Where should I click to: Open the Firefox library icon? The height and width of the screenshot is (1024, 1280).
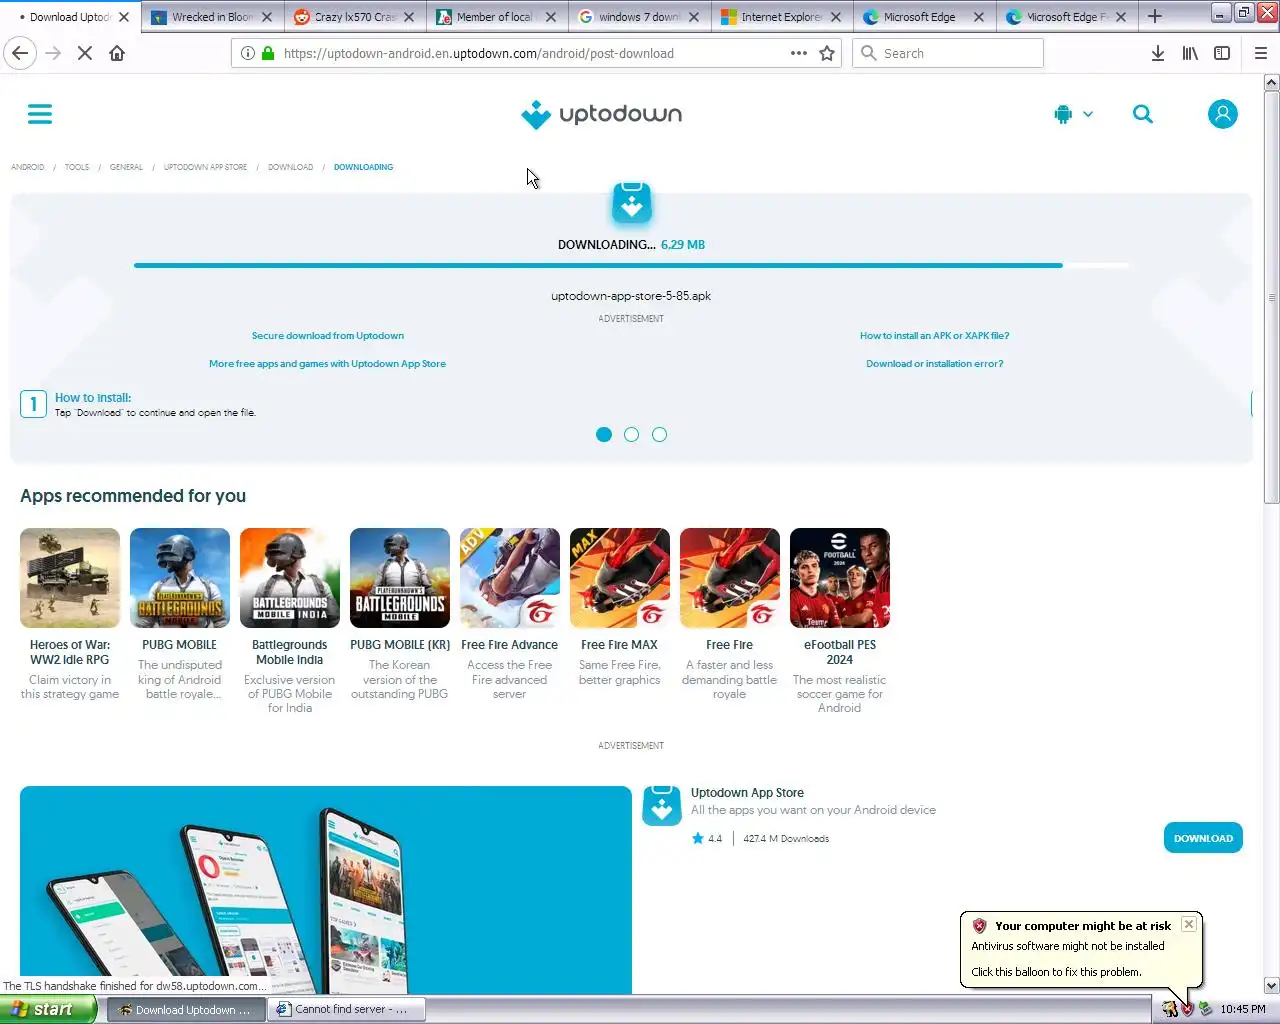click(1190, 53)
